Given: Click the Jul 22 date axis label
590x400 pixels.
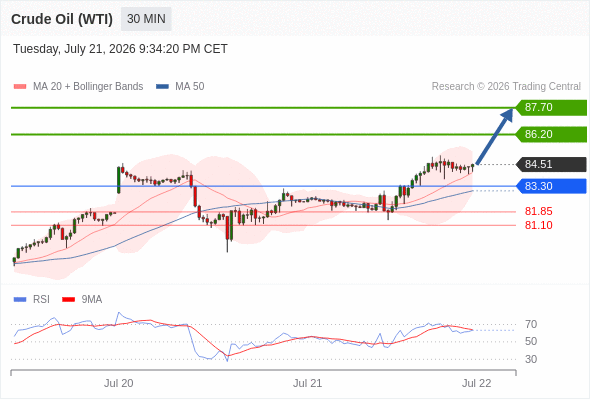Looking at the screenshot, I should (477, 383).
